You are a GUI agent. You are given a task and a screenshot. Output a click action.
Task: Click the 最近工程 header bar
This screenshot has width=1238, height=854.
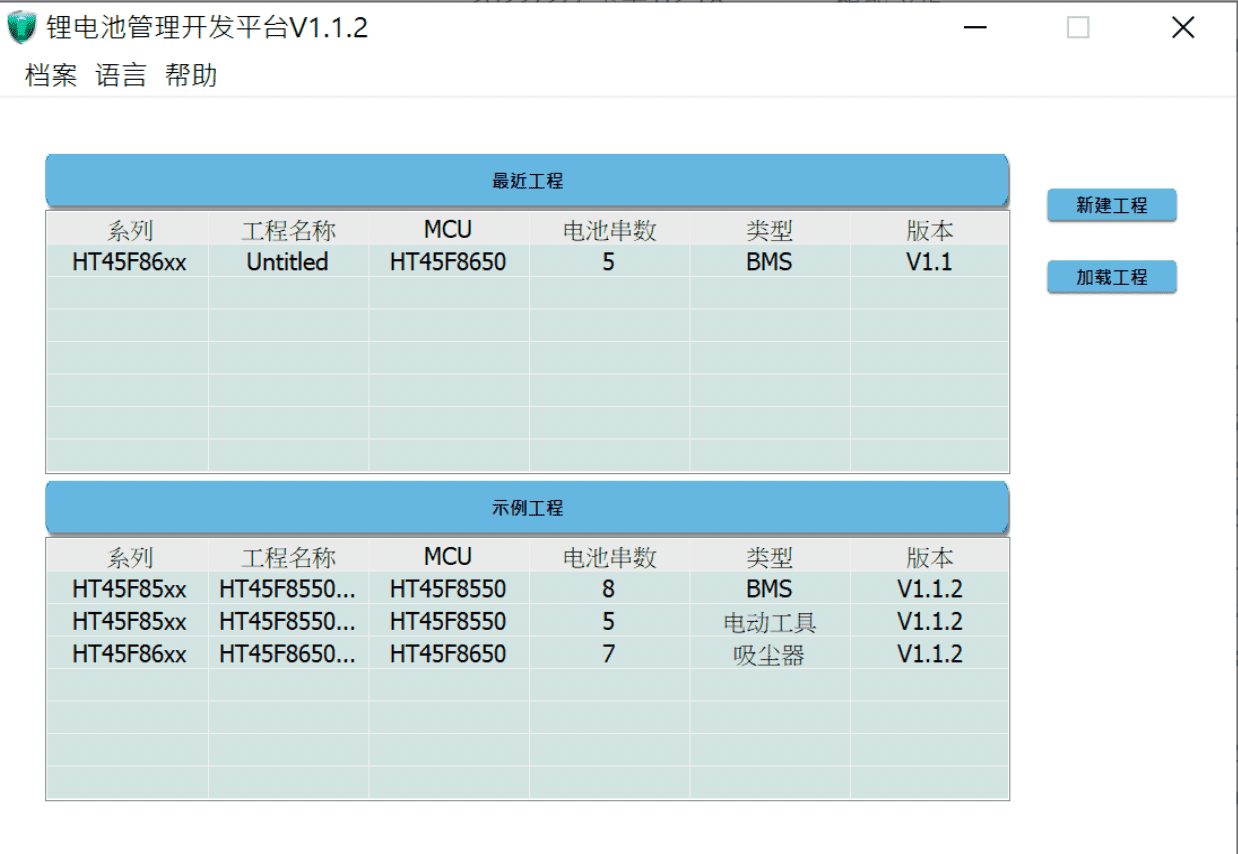click(x=527, y=181)
